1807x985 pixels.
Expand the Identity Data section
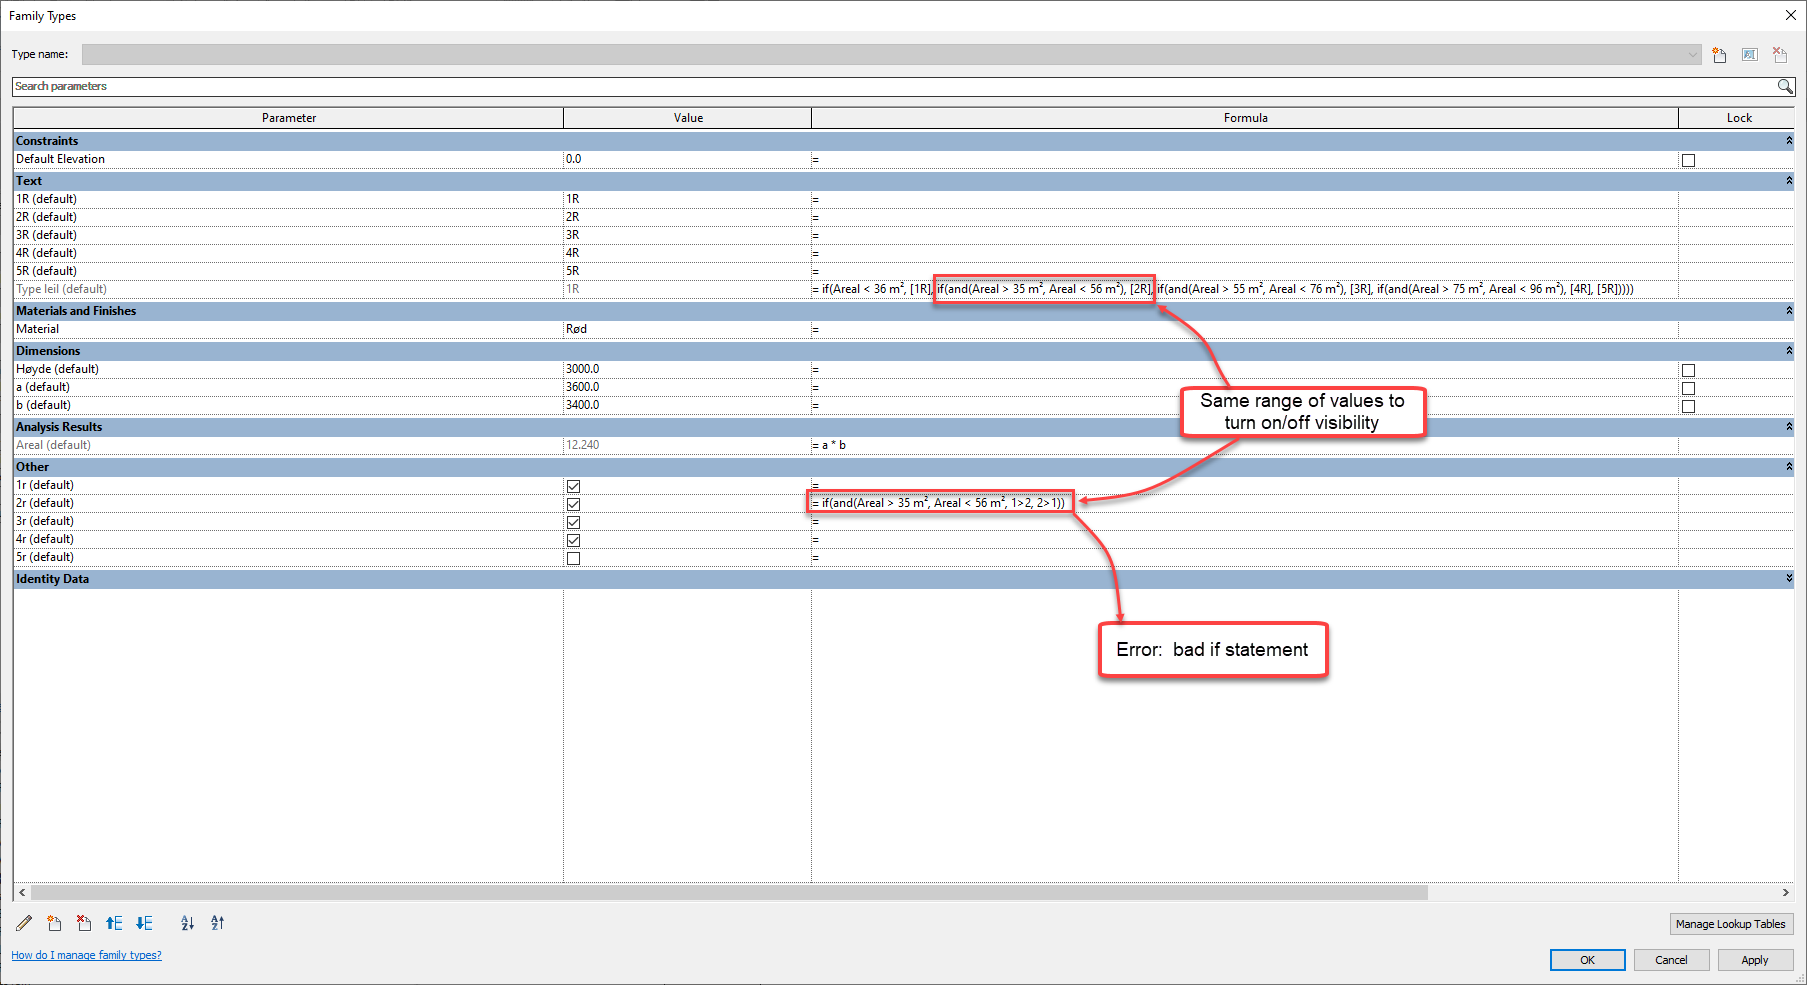pos(1789,578)
